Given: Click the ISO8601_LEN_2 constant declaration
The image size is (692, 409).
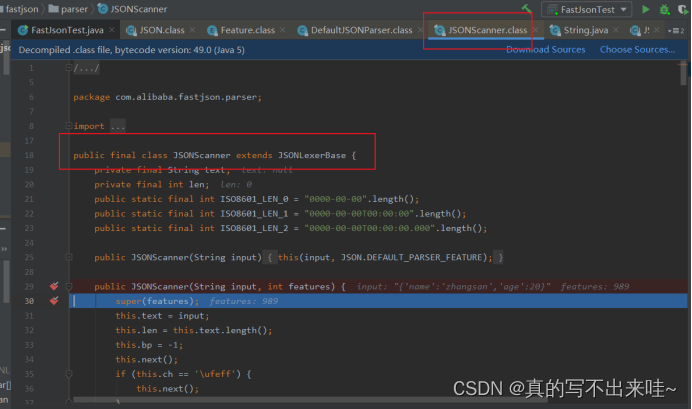Looking at the screenshot, I should pyautogui.click(x=290, y=228).
